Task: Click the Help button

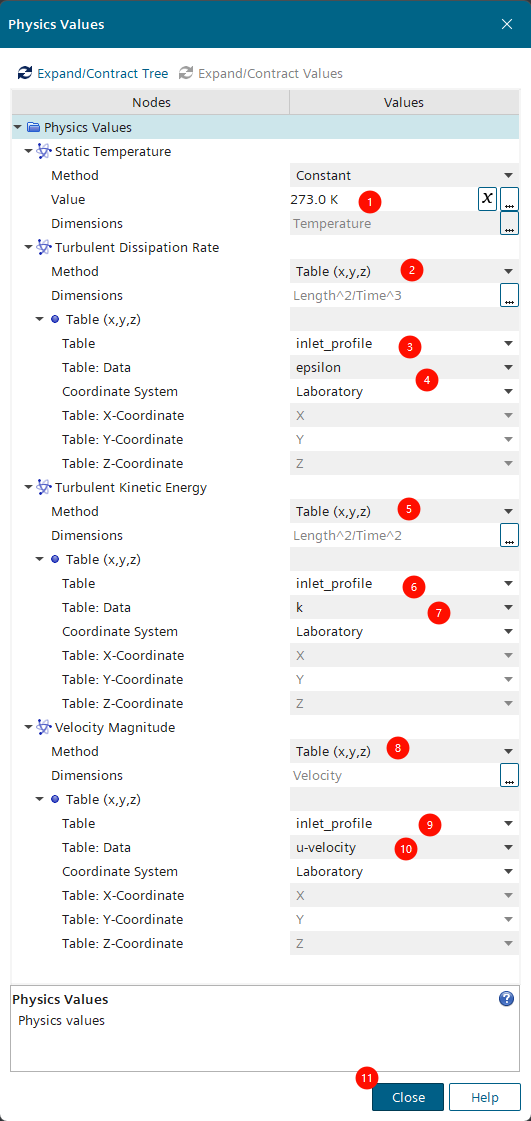Action: [x=485, y=1097]
